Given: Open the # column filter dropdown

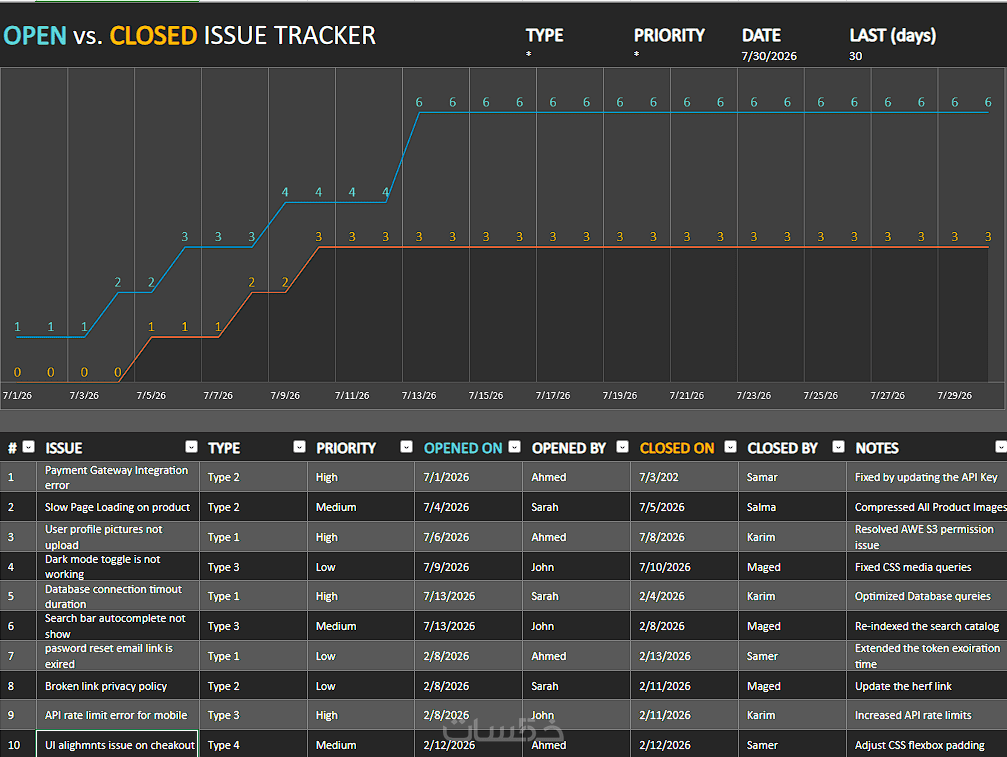Looking at the screenshot, I should 28,447.
